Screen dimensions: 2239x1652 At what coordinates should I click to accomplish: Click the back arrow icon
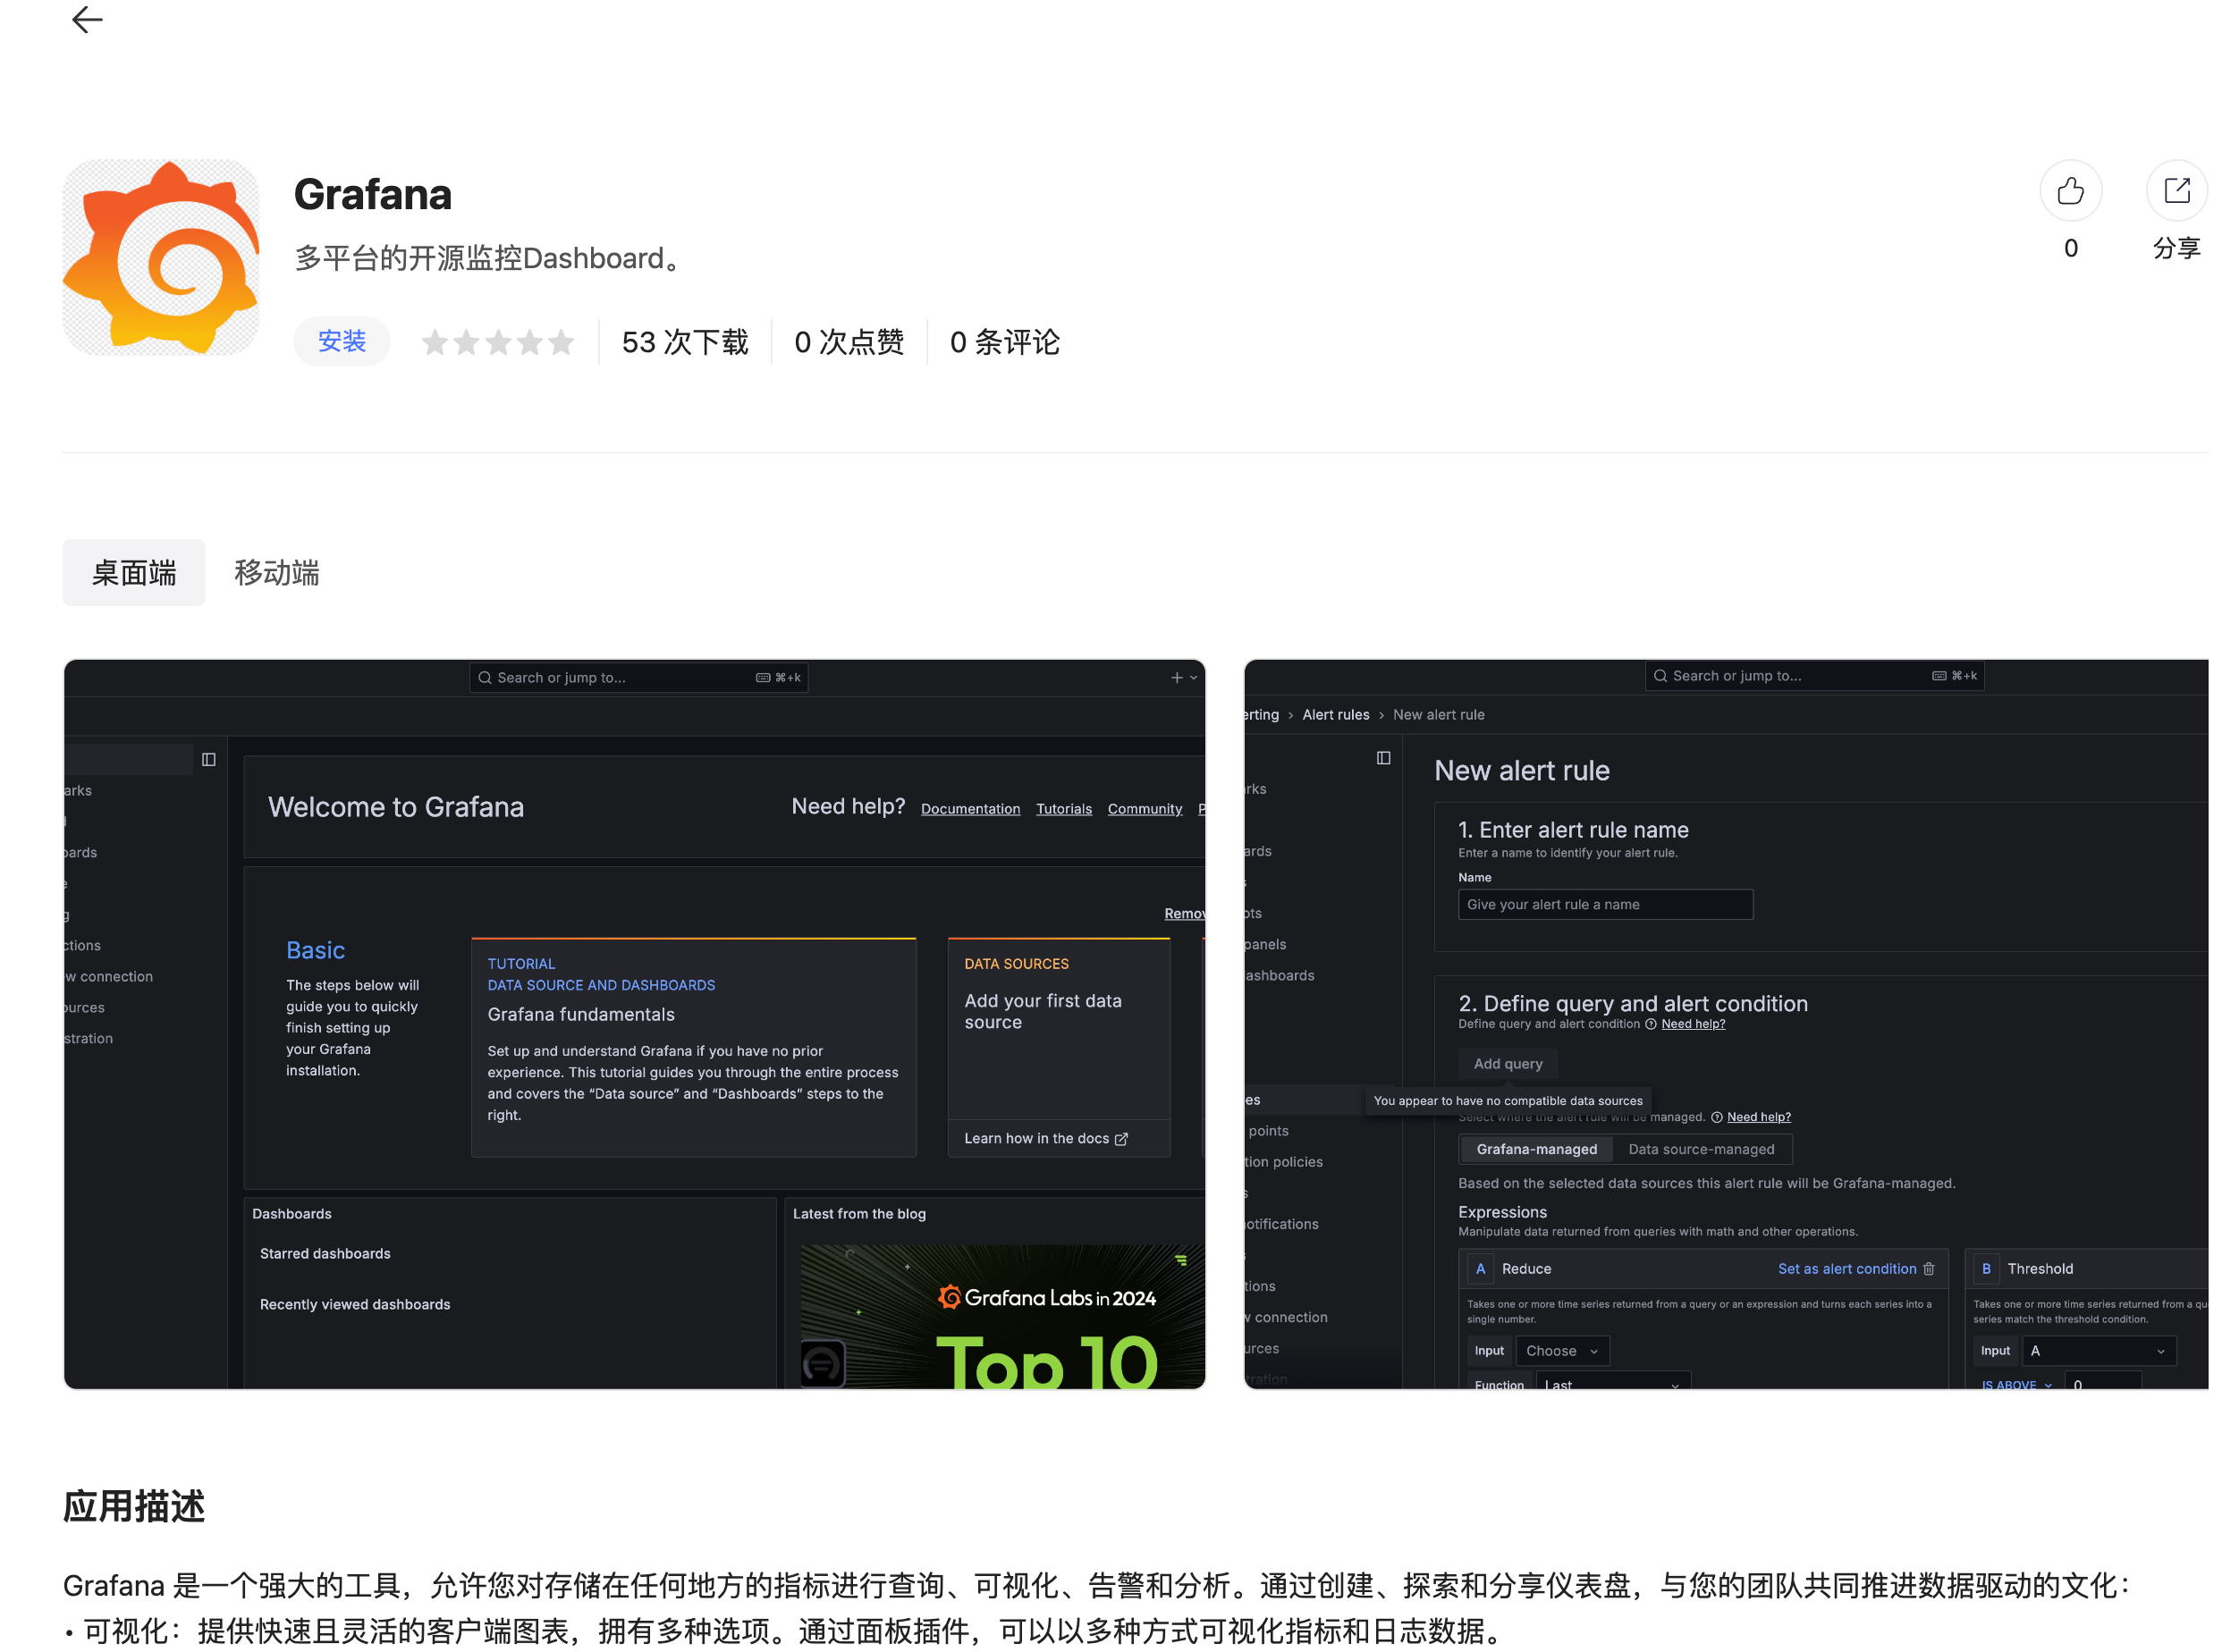click(x=88, y=19)
